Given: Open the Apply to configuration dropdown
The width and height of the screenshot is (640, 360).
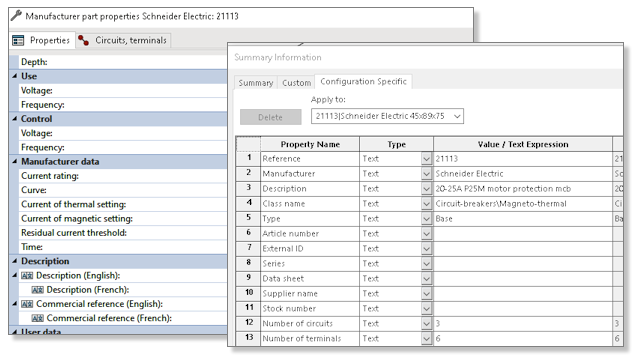Looking at the screenshot, I should click(457, 116).
